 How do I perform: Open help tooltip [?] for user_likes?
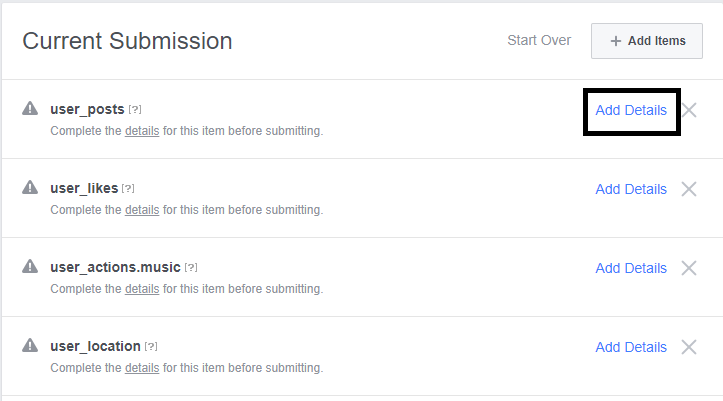coord(128,189)
